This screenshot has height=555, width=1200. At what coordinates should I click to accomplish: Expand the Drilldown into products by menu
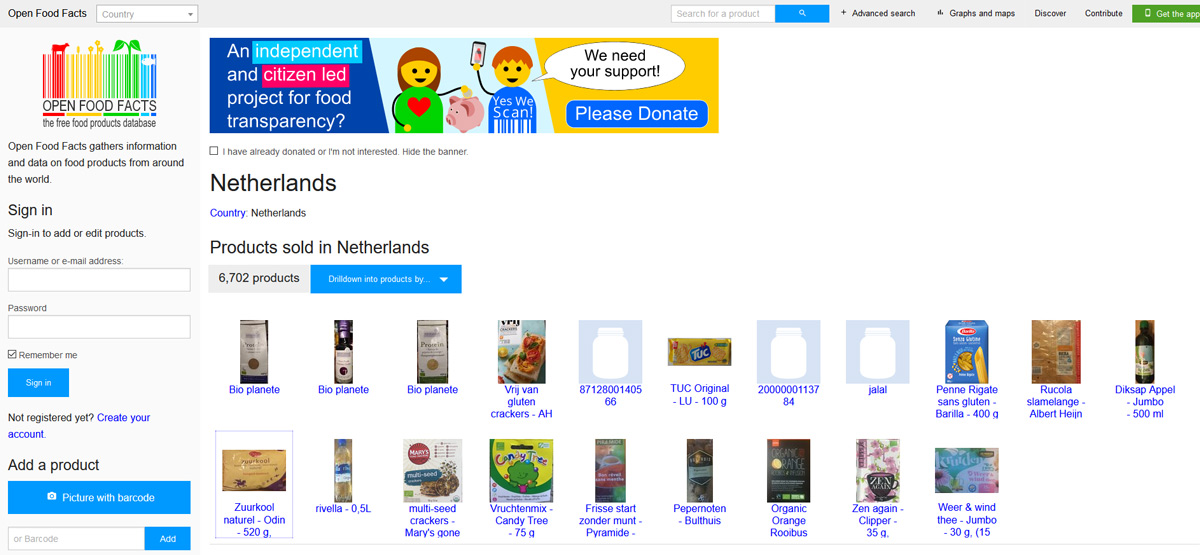(x=386, y=279)
